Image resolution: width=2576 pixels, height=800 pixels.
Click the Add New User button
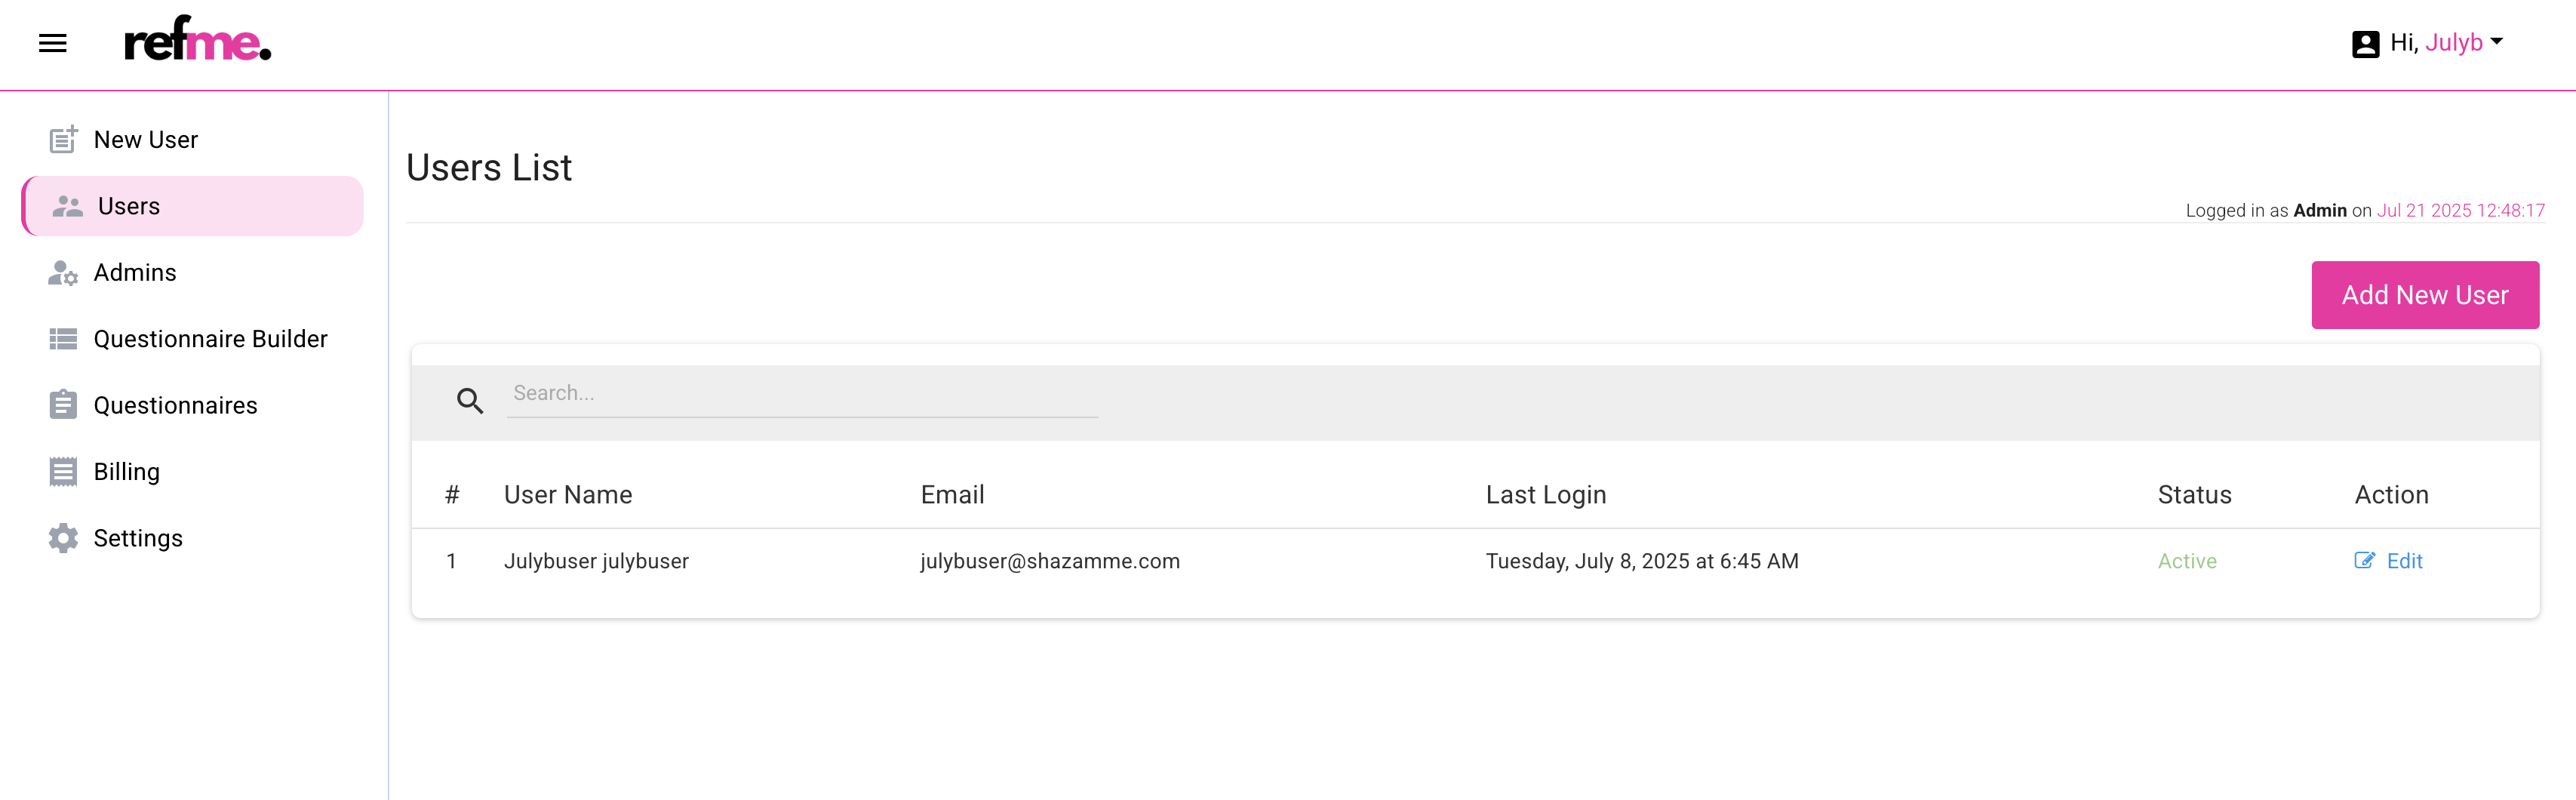(2424, 295)
